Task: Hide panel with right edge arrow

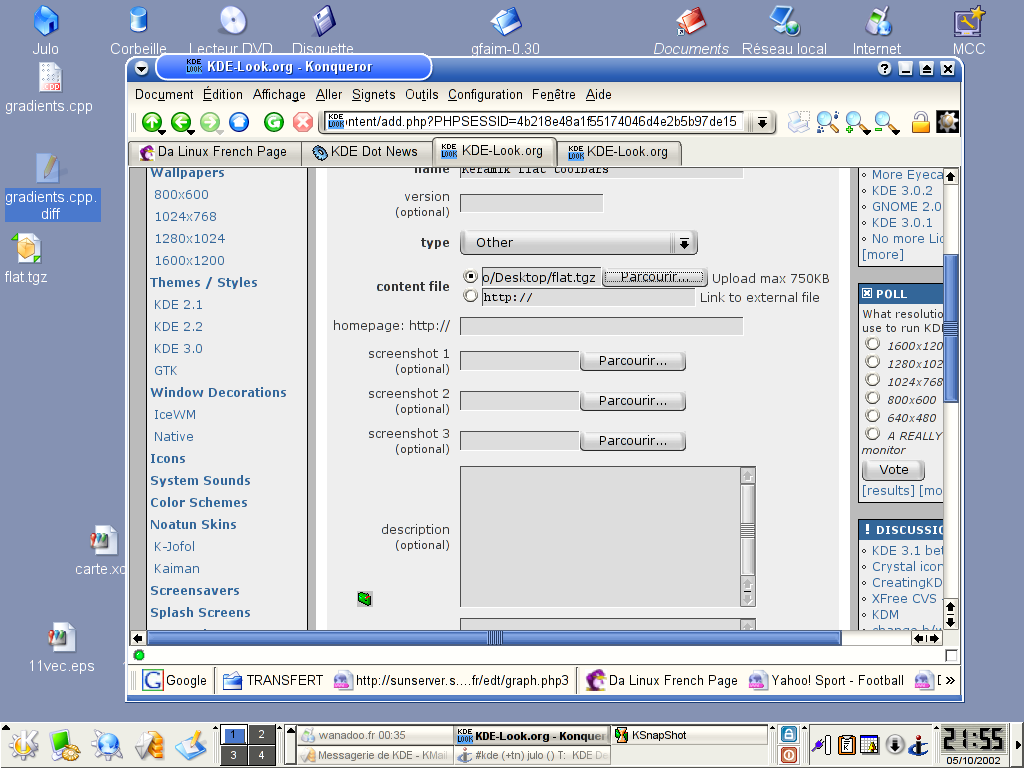Action: [1019, 744]
